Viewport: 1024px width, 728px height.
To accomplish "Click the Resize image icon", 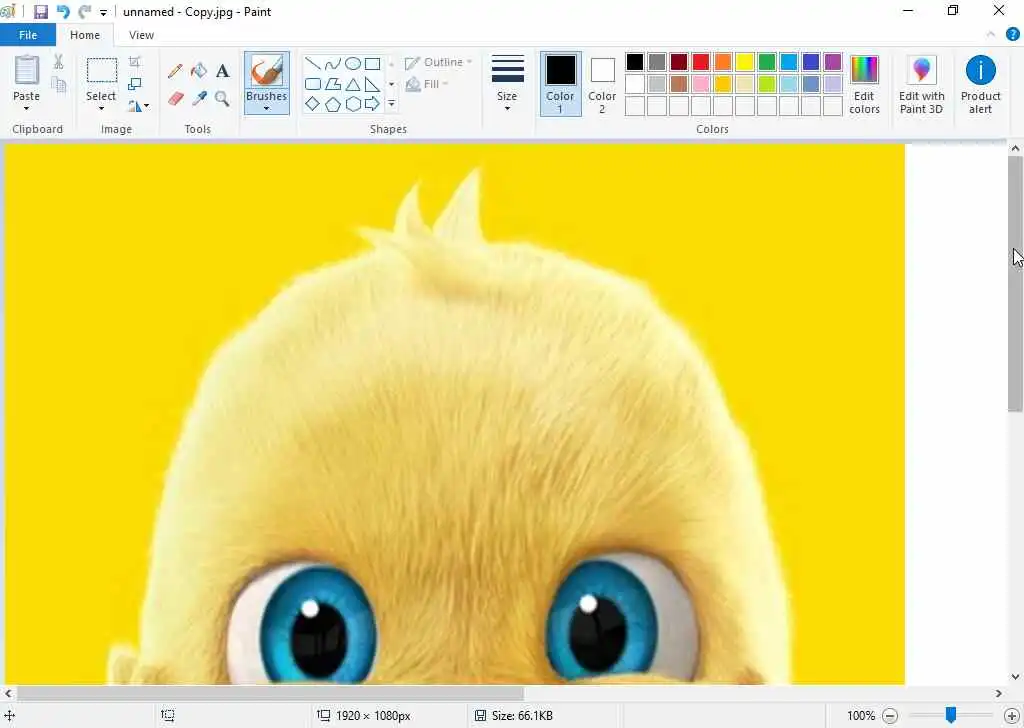I will tap(135, 84).
